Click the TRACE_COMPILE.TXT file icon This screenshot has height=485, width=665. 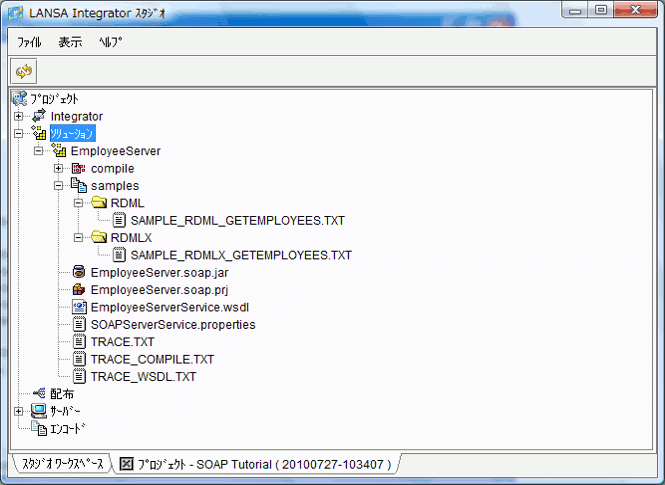point(79,359)
